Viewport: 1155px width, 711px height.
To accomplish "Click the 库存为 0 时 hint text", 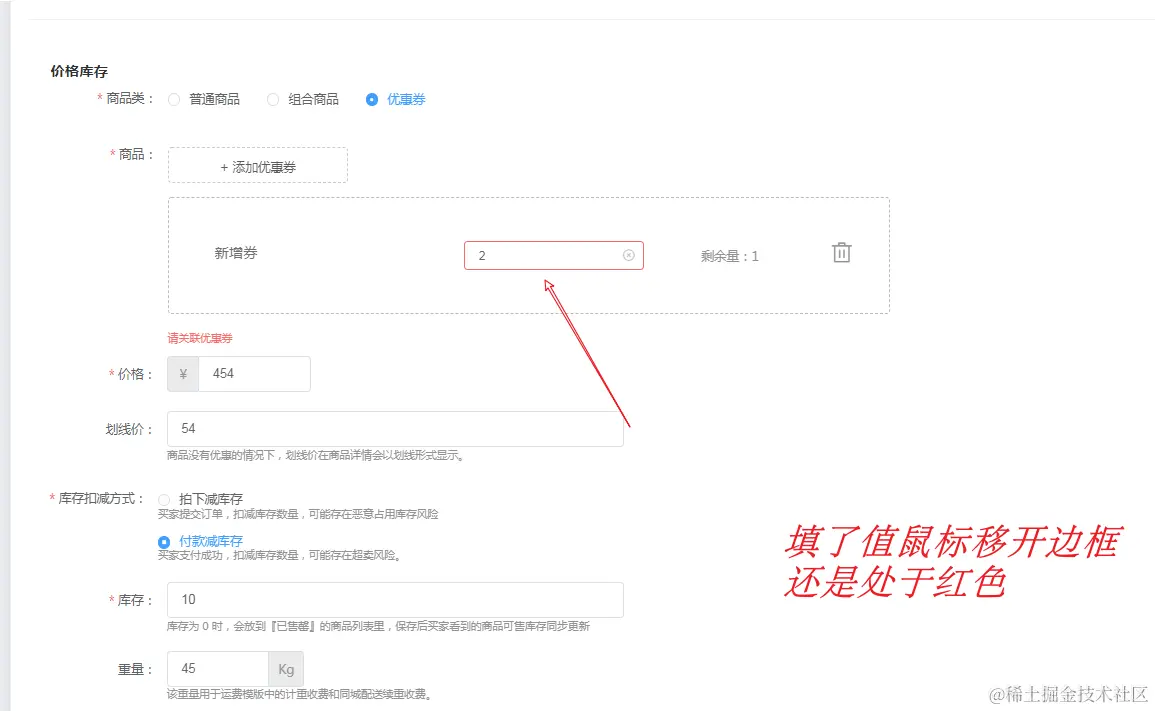I will [378, 626].
